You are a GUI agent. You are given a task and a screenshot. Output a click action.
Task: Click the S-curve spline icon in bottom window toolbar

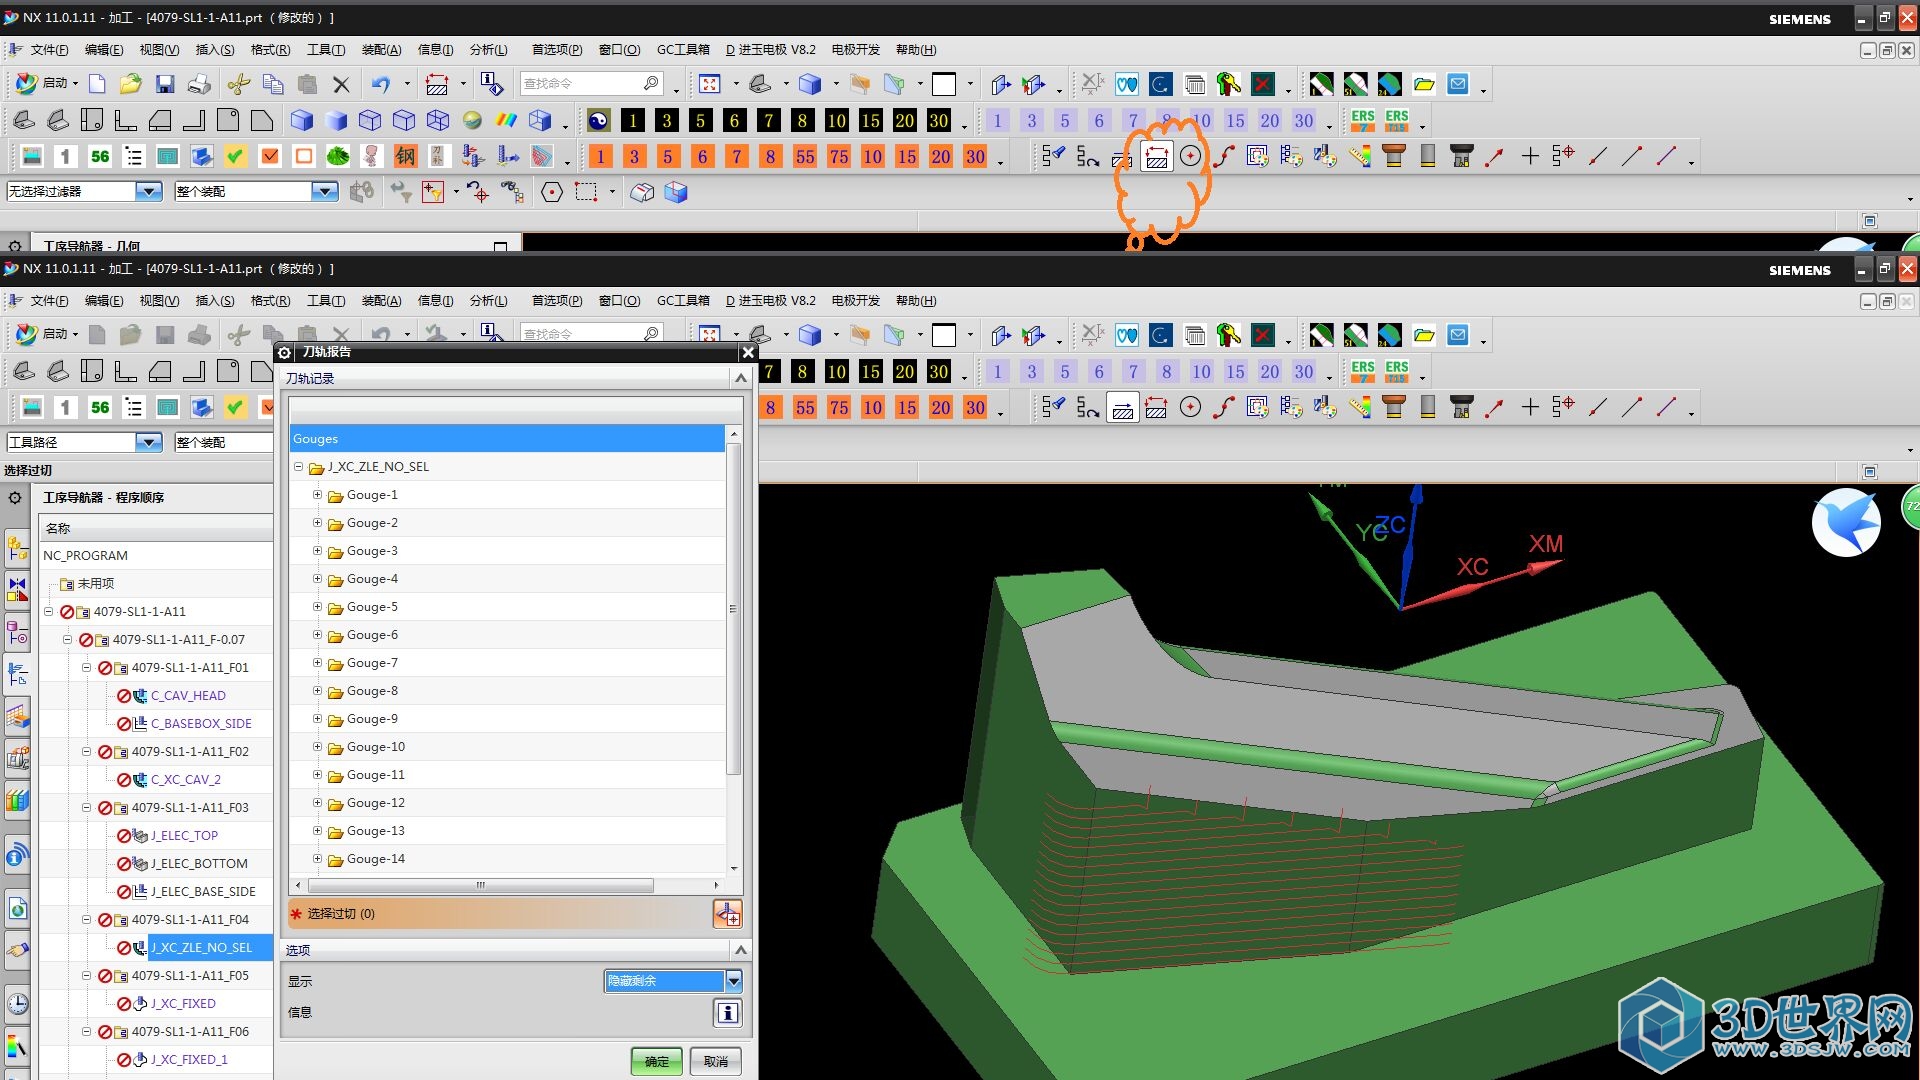pyautogui.click(x=1224, y=407)
